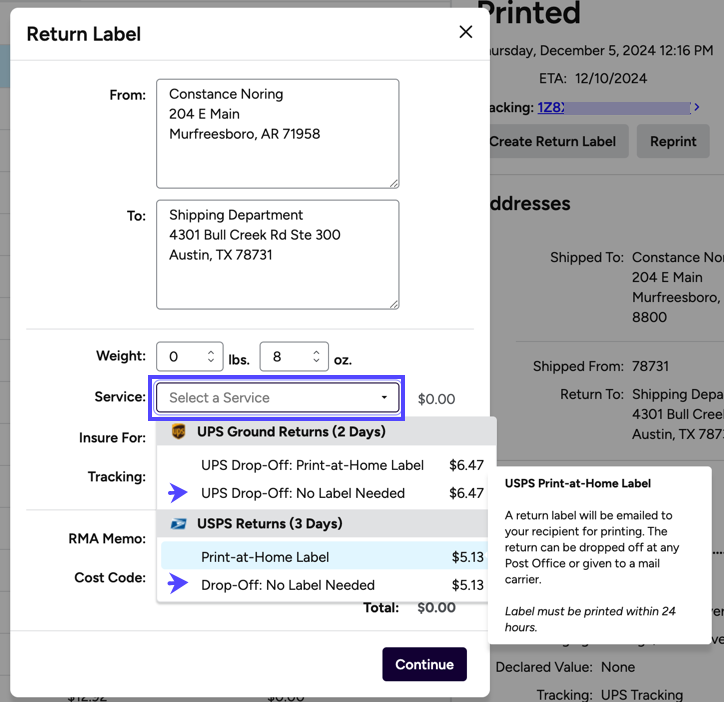
Task: Click chevron icon next to tracking number
Action: click(x=697, y=107)
